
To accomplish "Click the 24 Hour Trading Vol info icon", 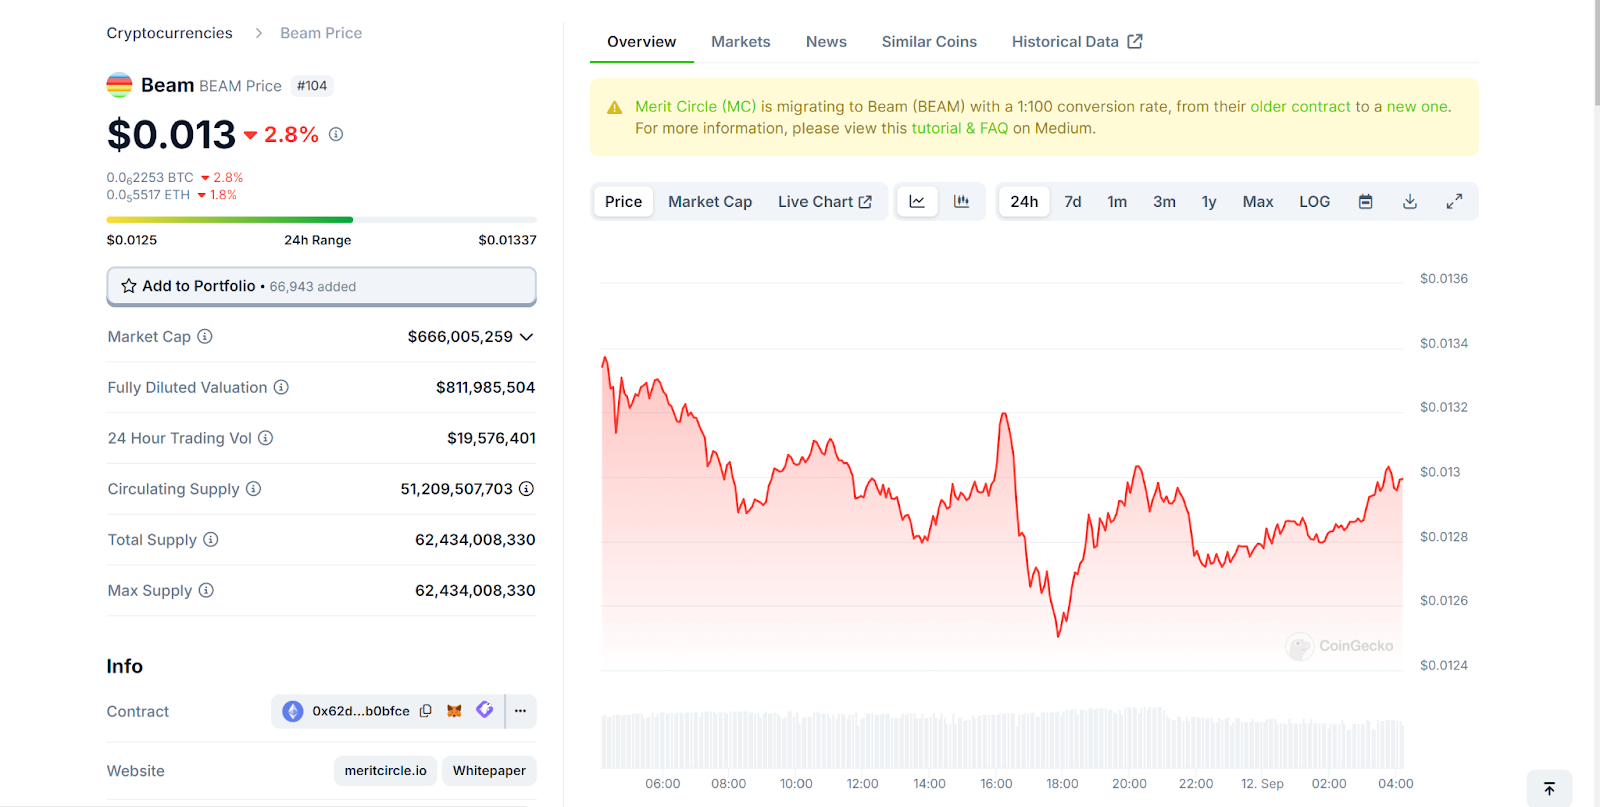I will point(266,438).
